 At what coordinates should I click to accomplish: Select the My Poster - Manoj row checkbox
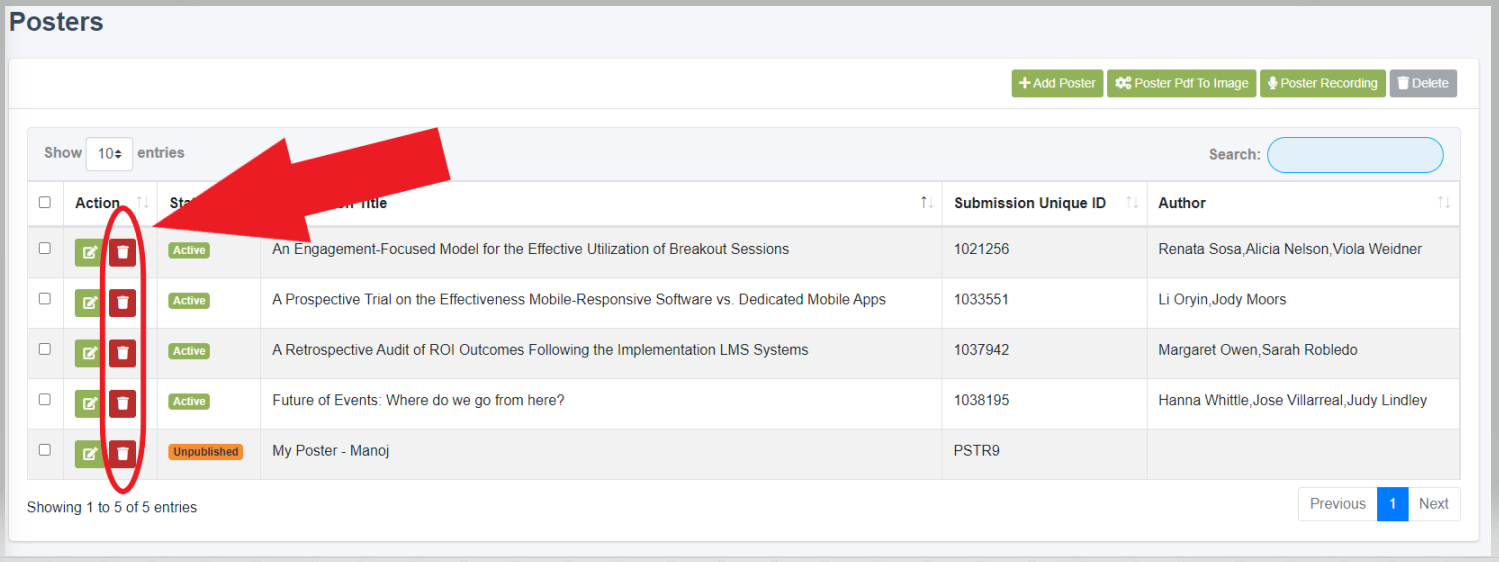point(45,450)
